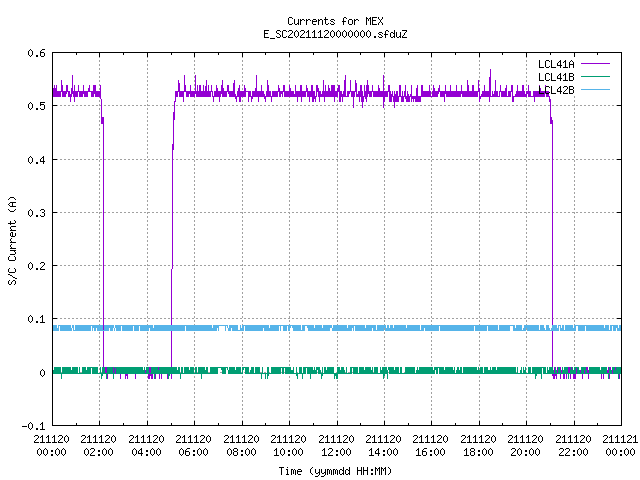640x480 pixels.
Task: Click the x-axis tick 211120 02:00
Action: (x=98, y=445)
